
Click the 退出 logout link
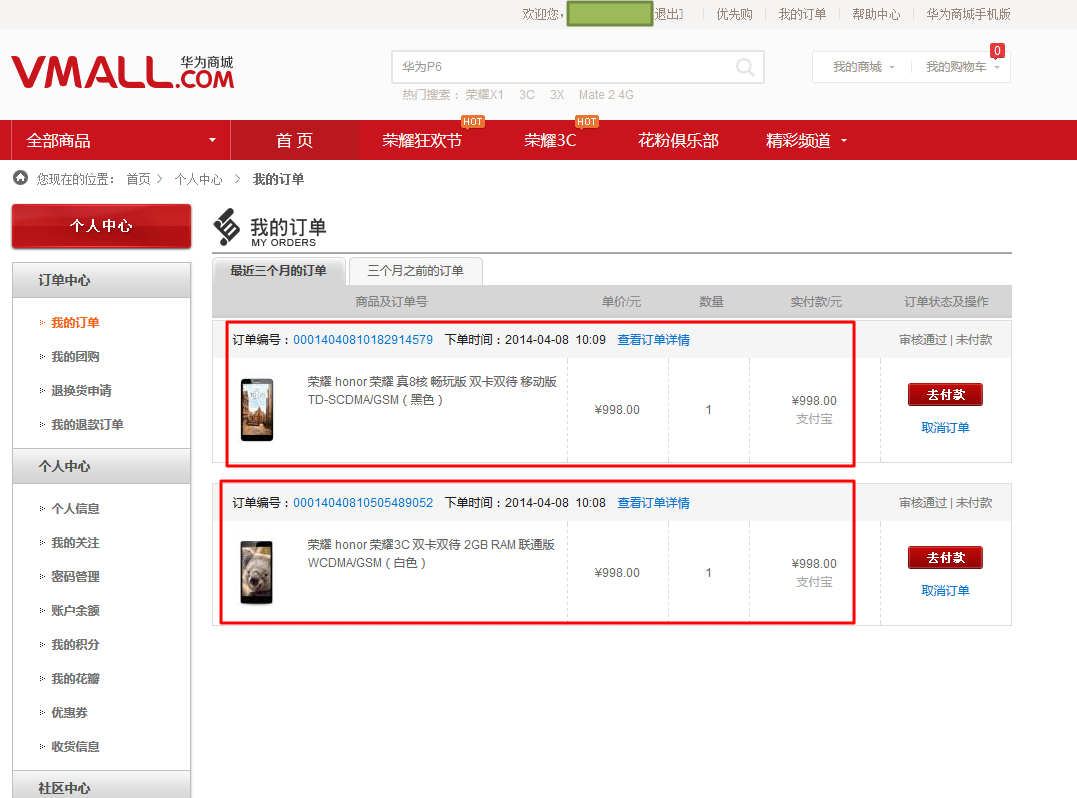tap(668, 14)
